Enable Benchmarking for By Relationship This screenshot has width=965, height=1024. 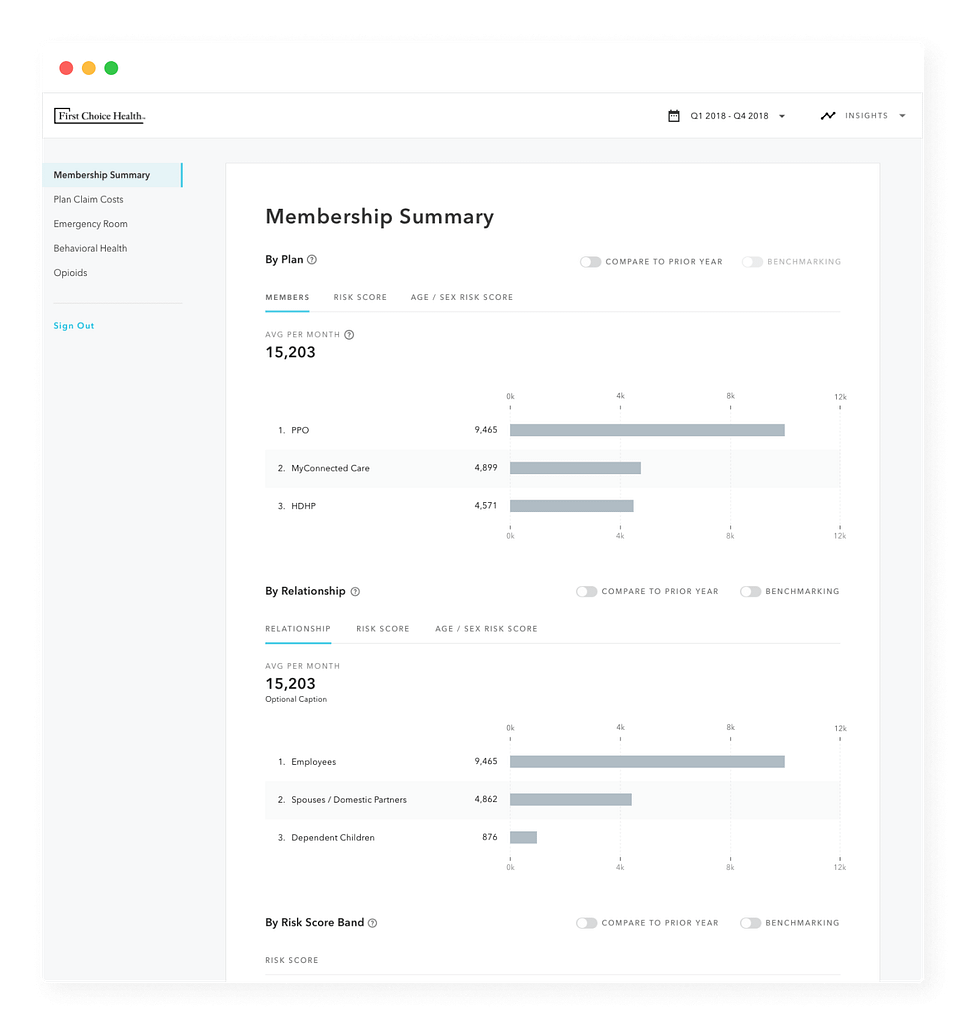click(x=750, y=591)
